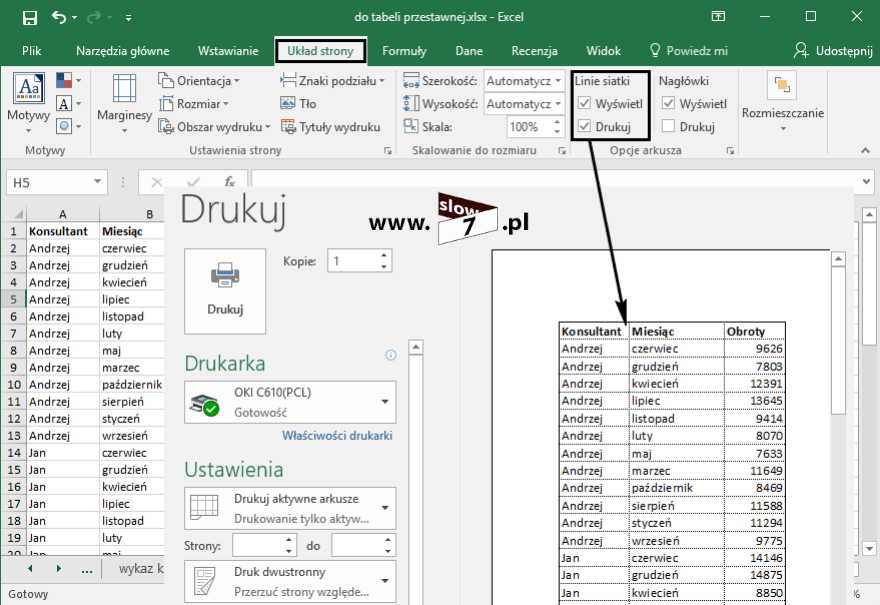The width and height of the screenshot is (880, 605).
Task: Open Właściwości drukarki link
Action: [x=337, y=436]
